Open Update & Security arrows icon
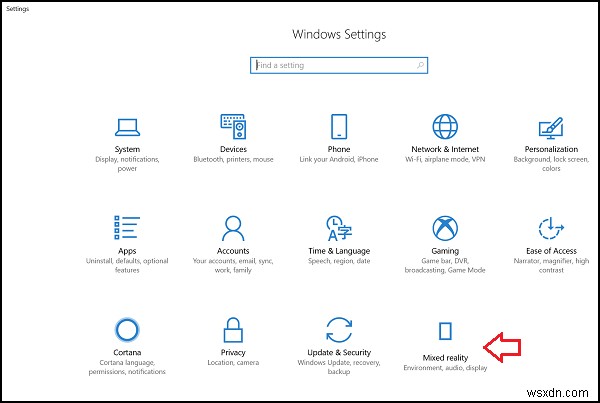This screenshot has height=403, width=600. click(x=339, y=329)
